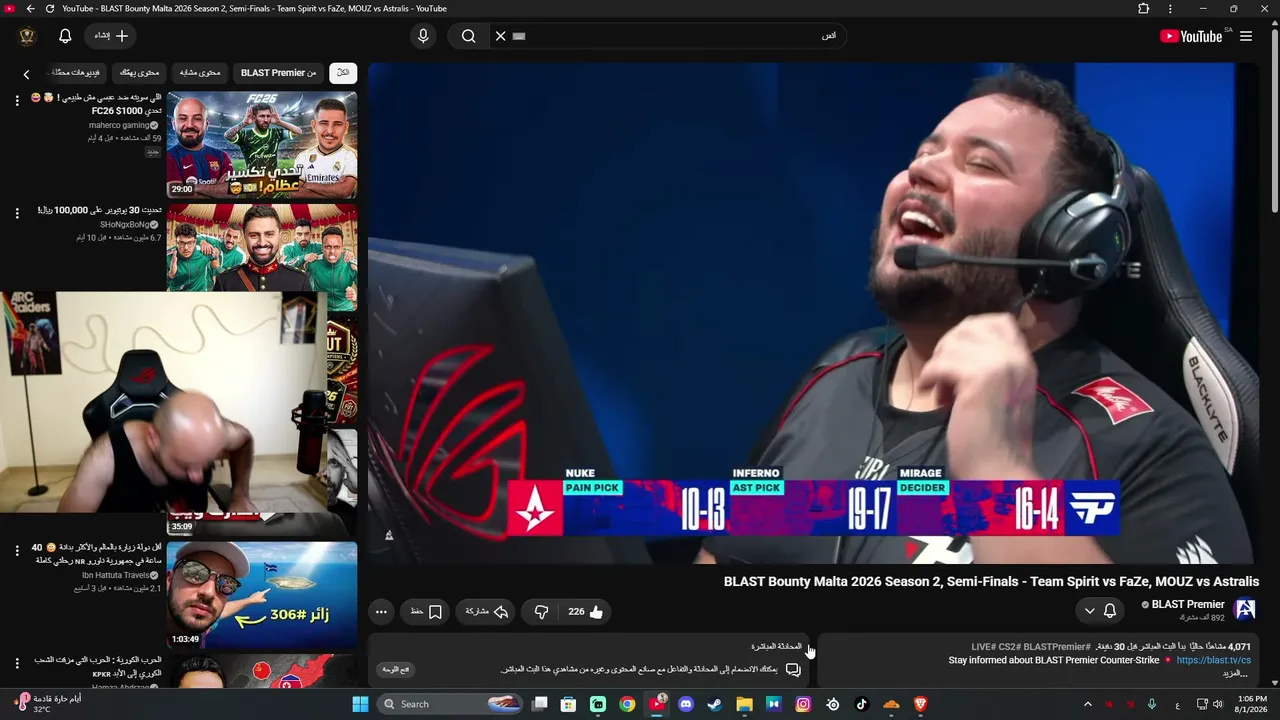Open options for Ibn Hattuta Travels video
Image resolution: width=1280 pixels, height=720 pixels.
pos(17,551)
